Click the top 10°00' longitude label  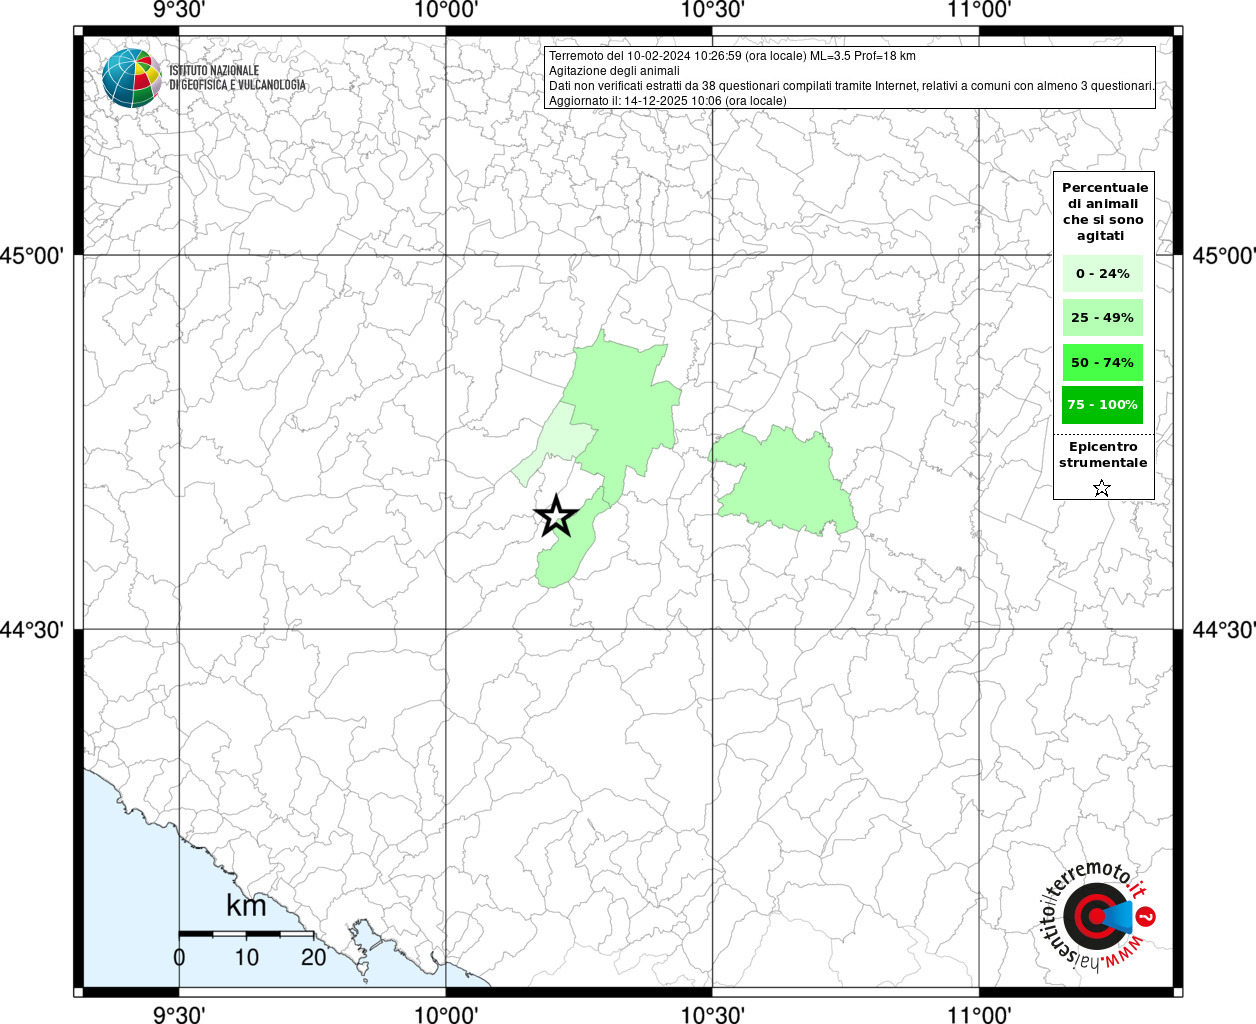[x=445, y=10]
